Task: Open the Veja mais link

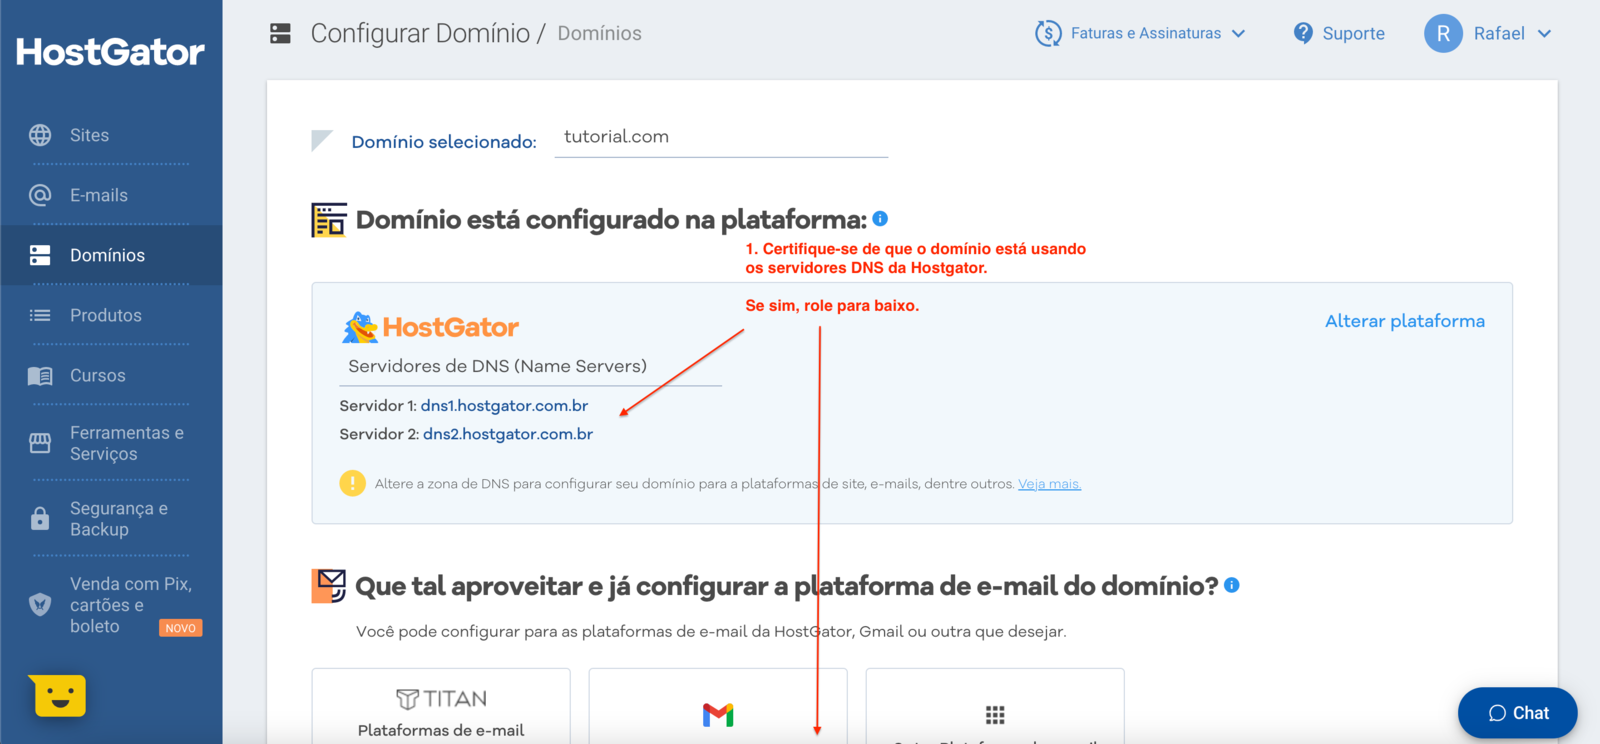Action: coord(1050,484)
